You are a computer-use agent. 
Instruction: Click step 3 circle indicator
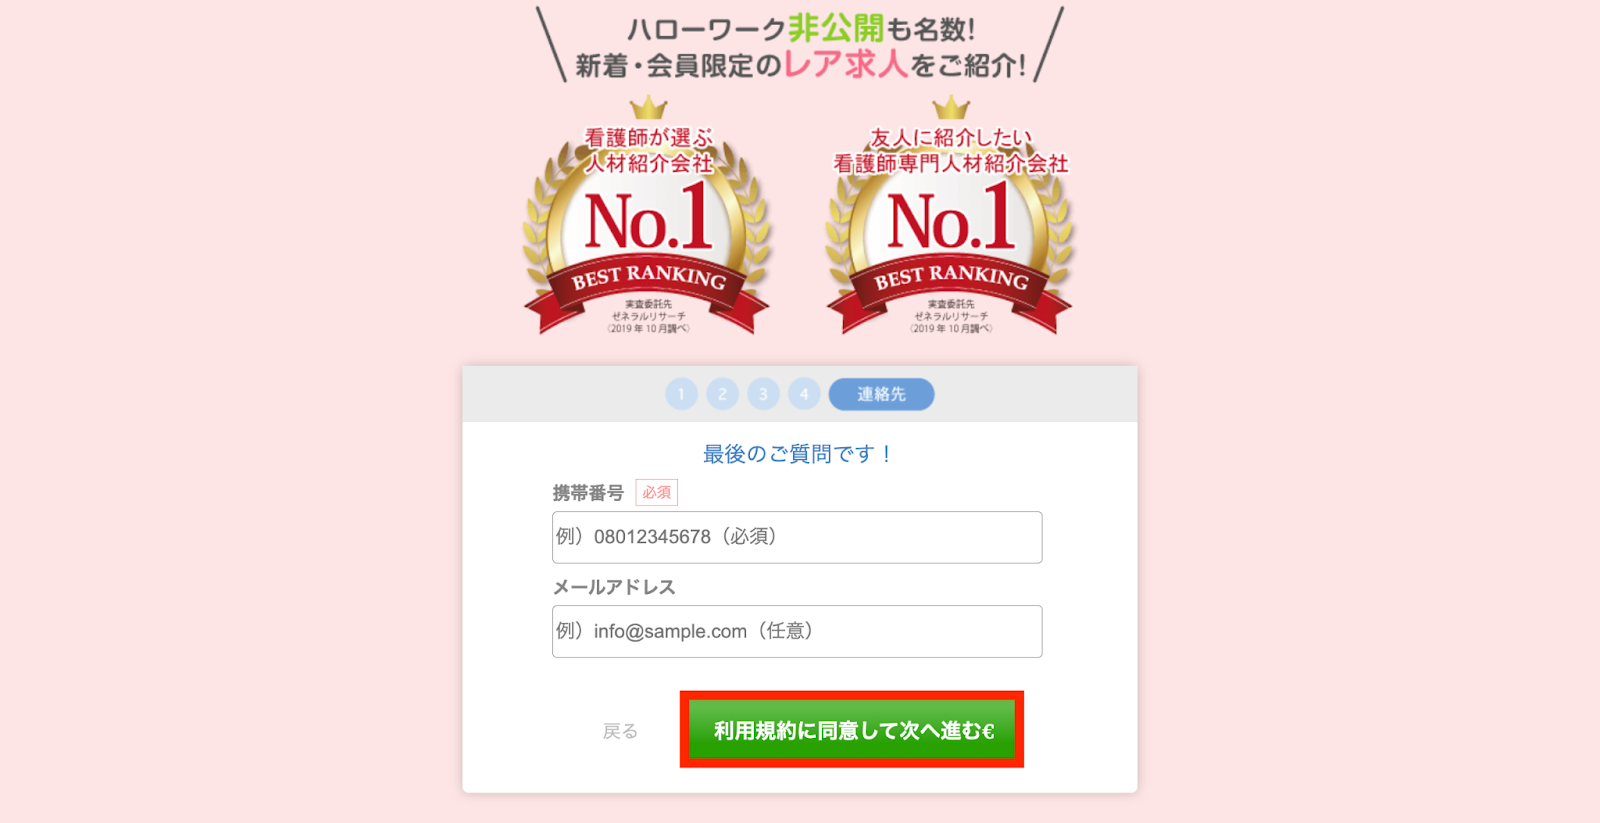[x=763, y=394]
